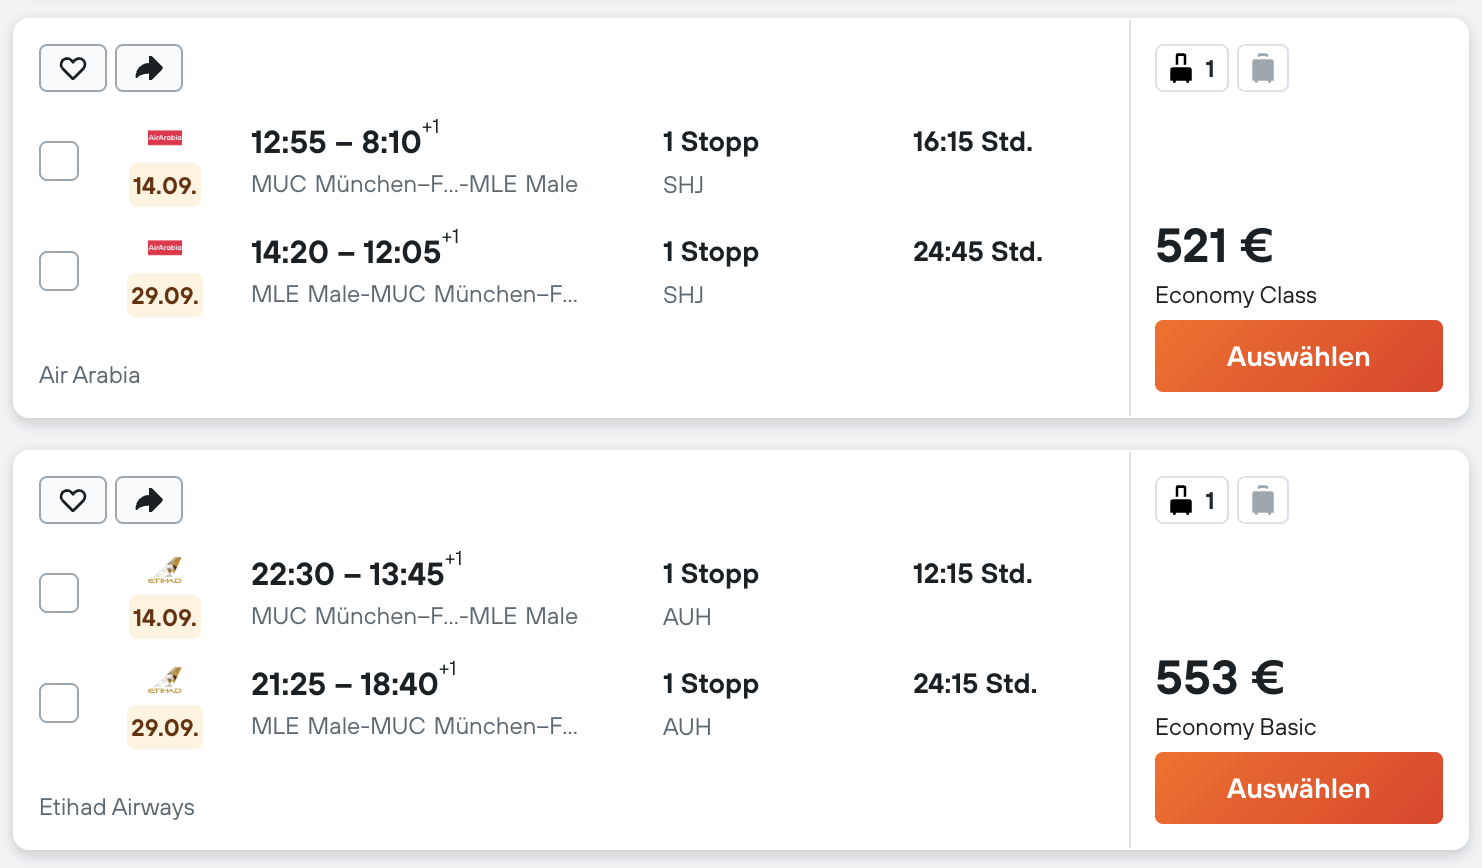Click the carry-on bag icon for the 521 € offer
Image resolution: width=1482 pixels, height=868 pixels.
tap(1192, 68)
